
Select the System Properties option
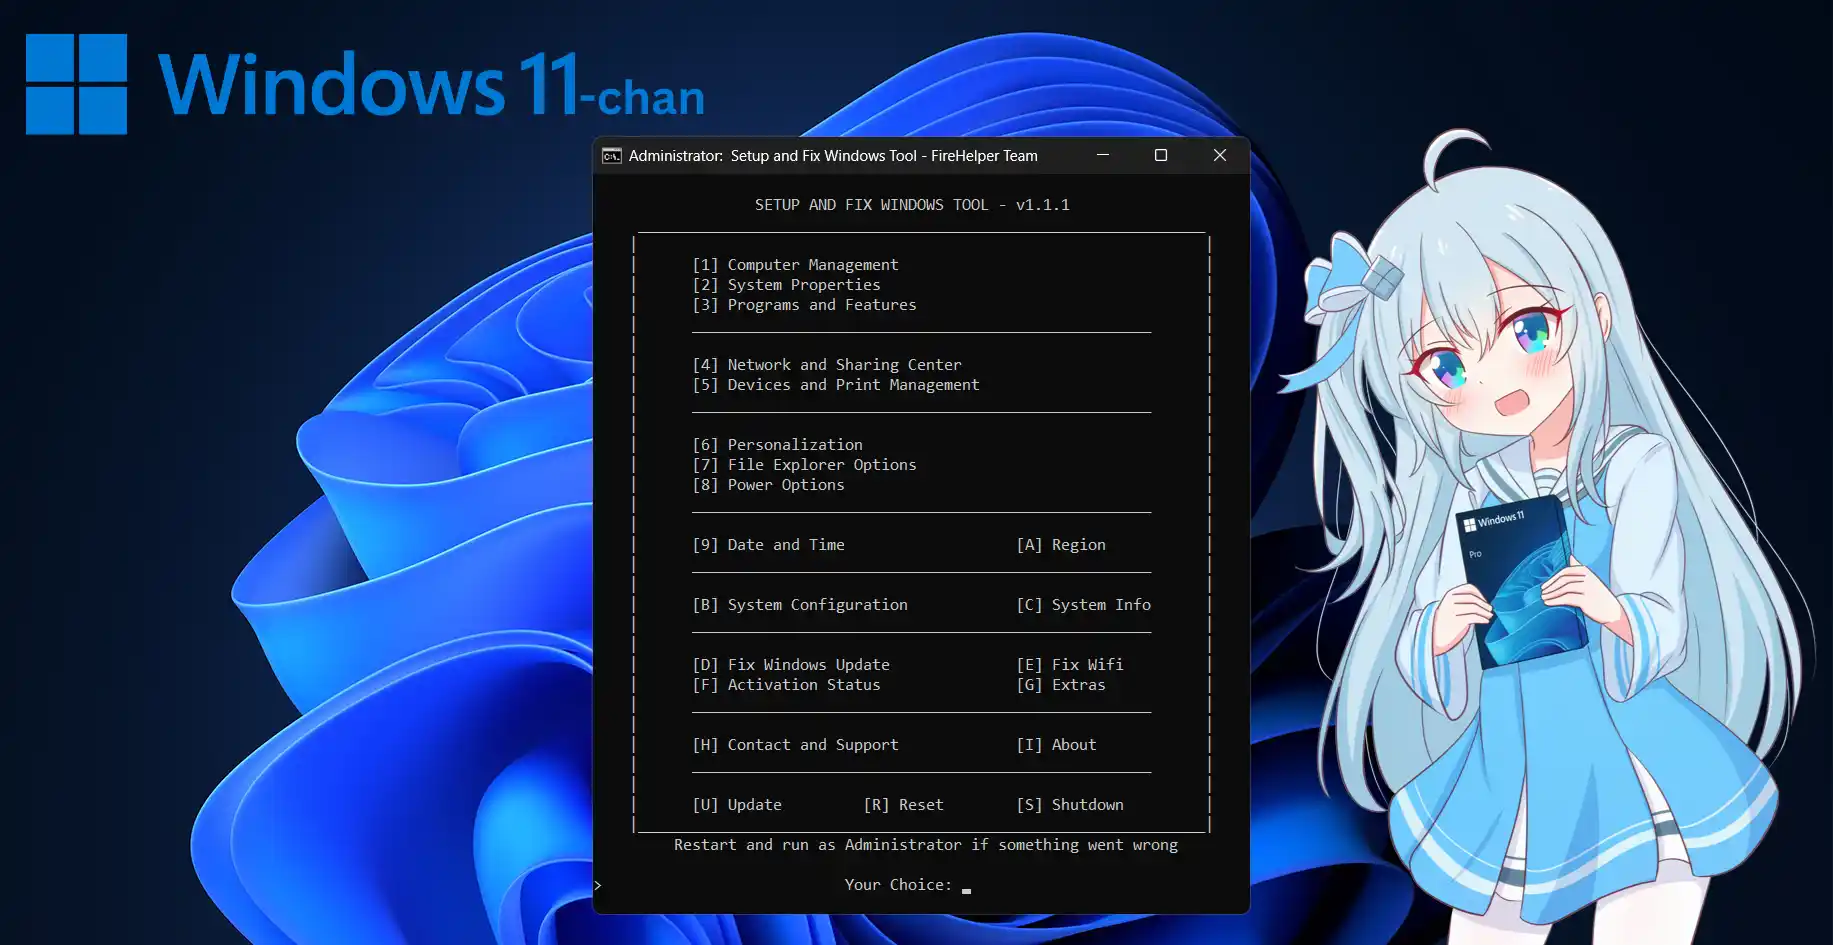(x=786, y=285)
